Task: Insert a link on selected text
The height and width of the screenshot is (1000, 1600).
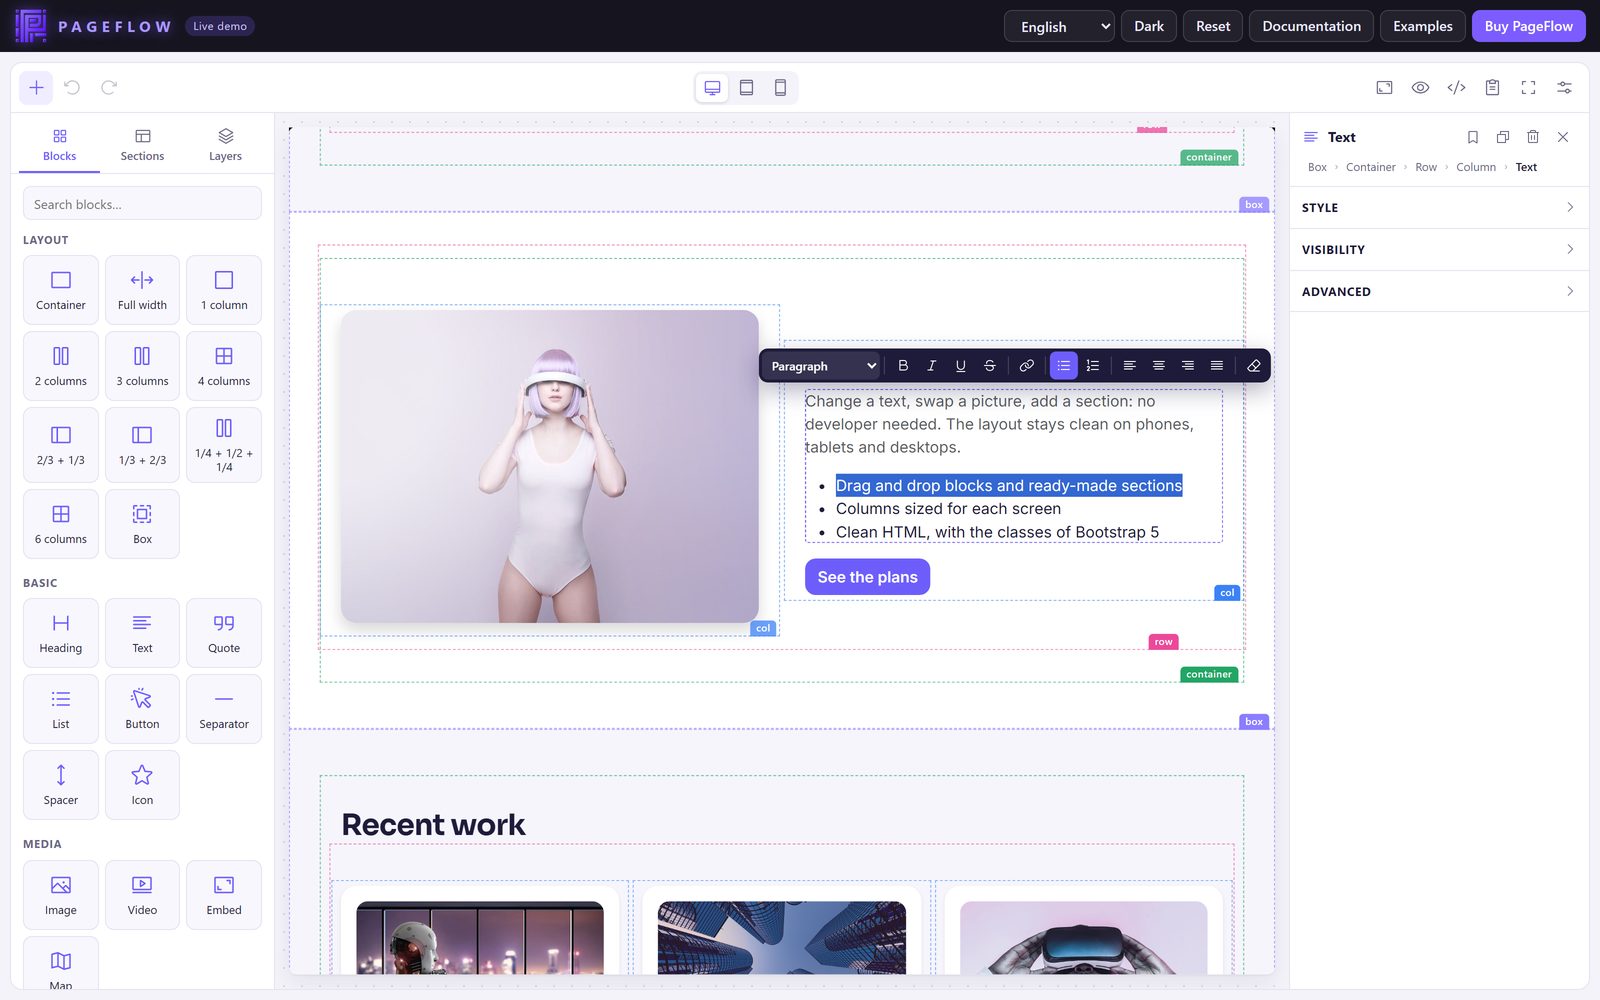Action: point(1027,366)
